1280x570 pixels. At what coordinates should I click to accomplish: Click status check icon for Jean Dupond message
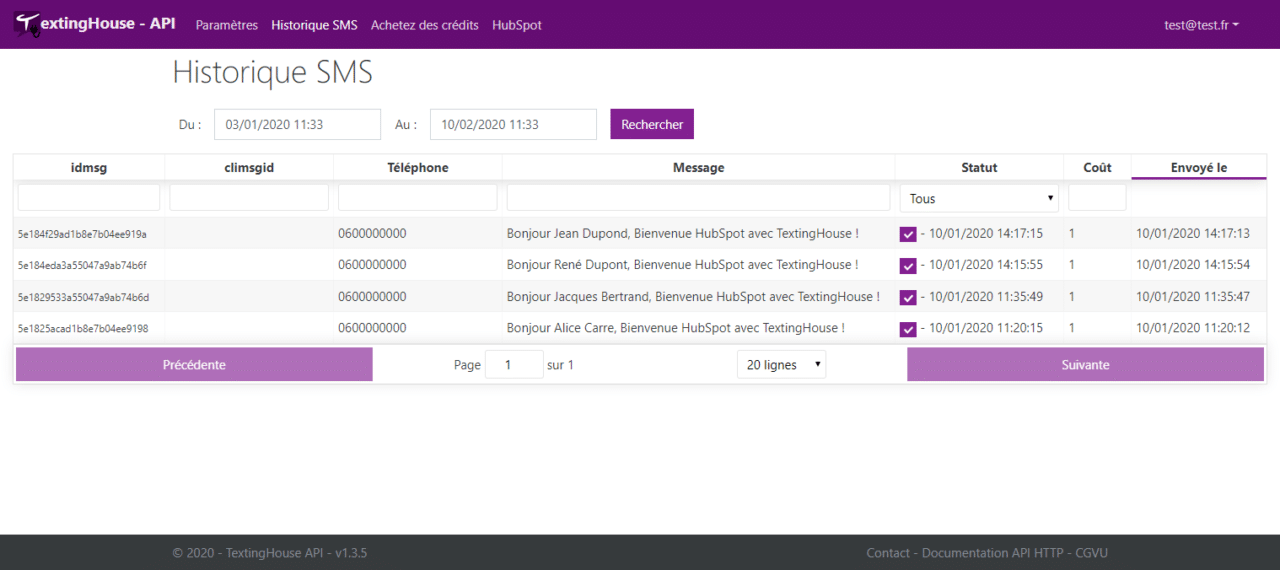908,234
